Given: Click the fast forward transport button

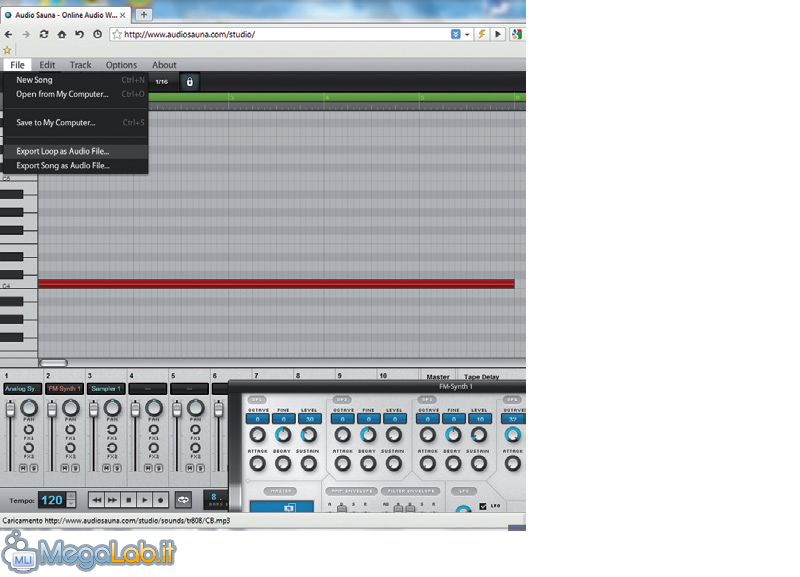Looking at the screenshot, I should click(x=112, y=500).
